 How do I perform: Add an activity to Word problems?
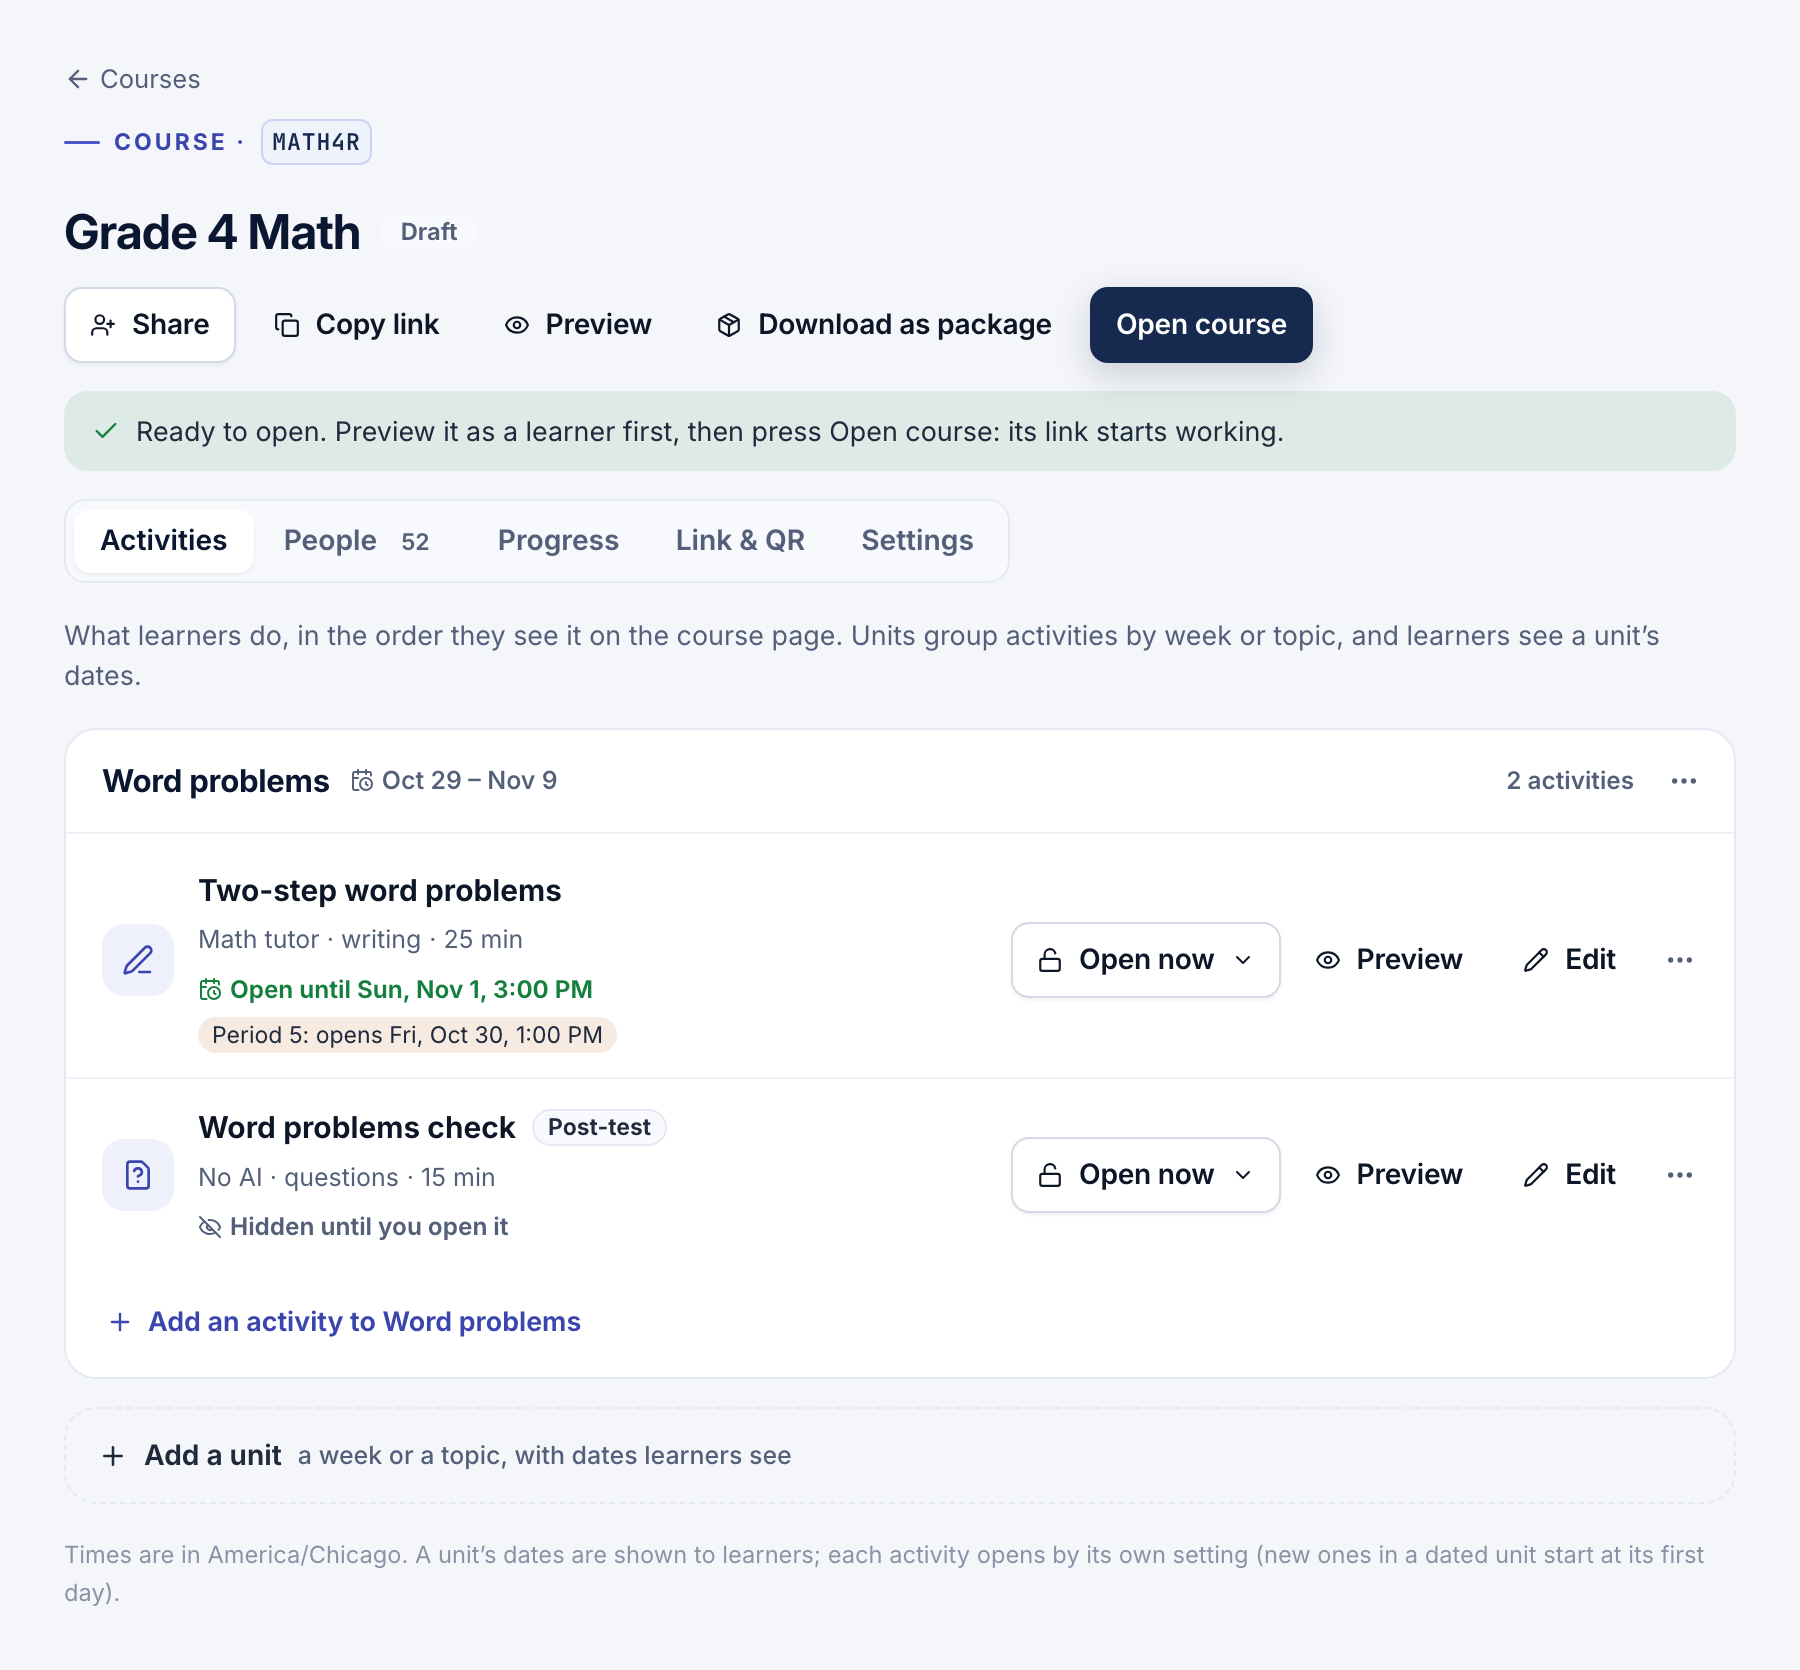click(x=345, y=1322)
